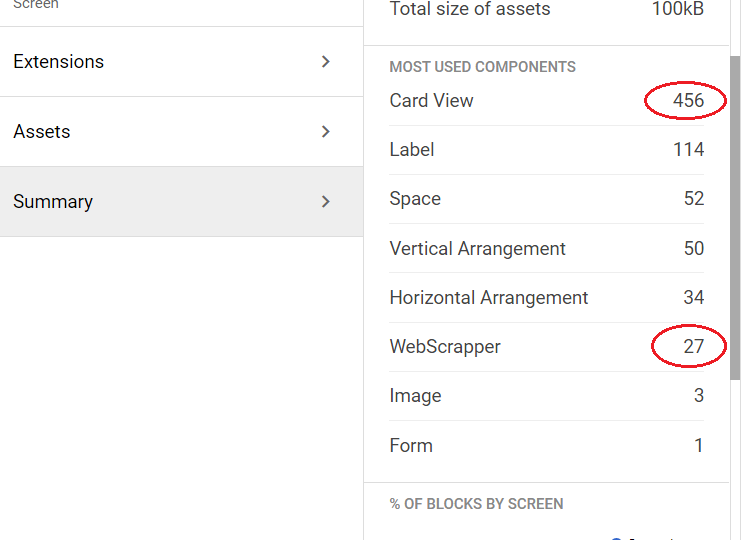741x540 pixels.
Task: Open the Assets section
Action: coord(42,132)
